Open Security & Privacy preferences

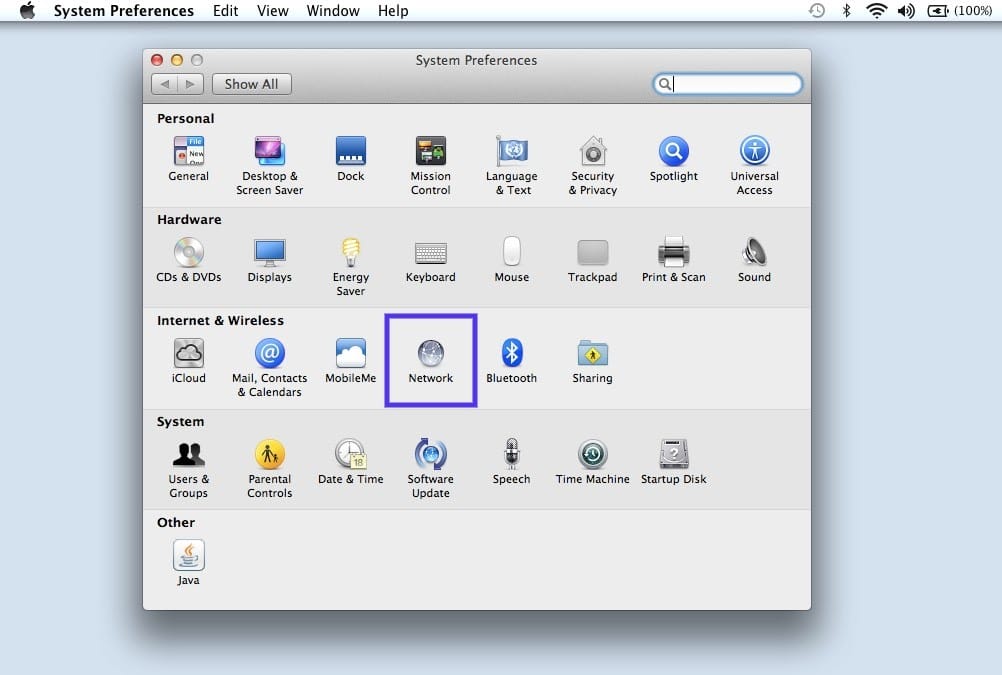pos(592,152)
